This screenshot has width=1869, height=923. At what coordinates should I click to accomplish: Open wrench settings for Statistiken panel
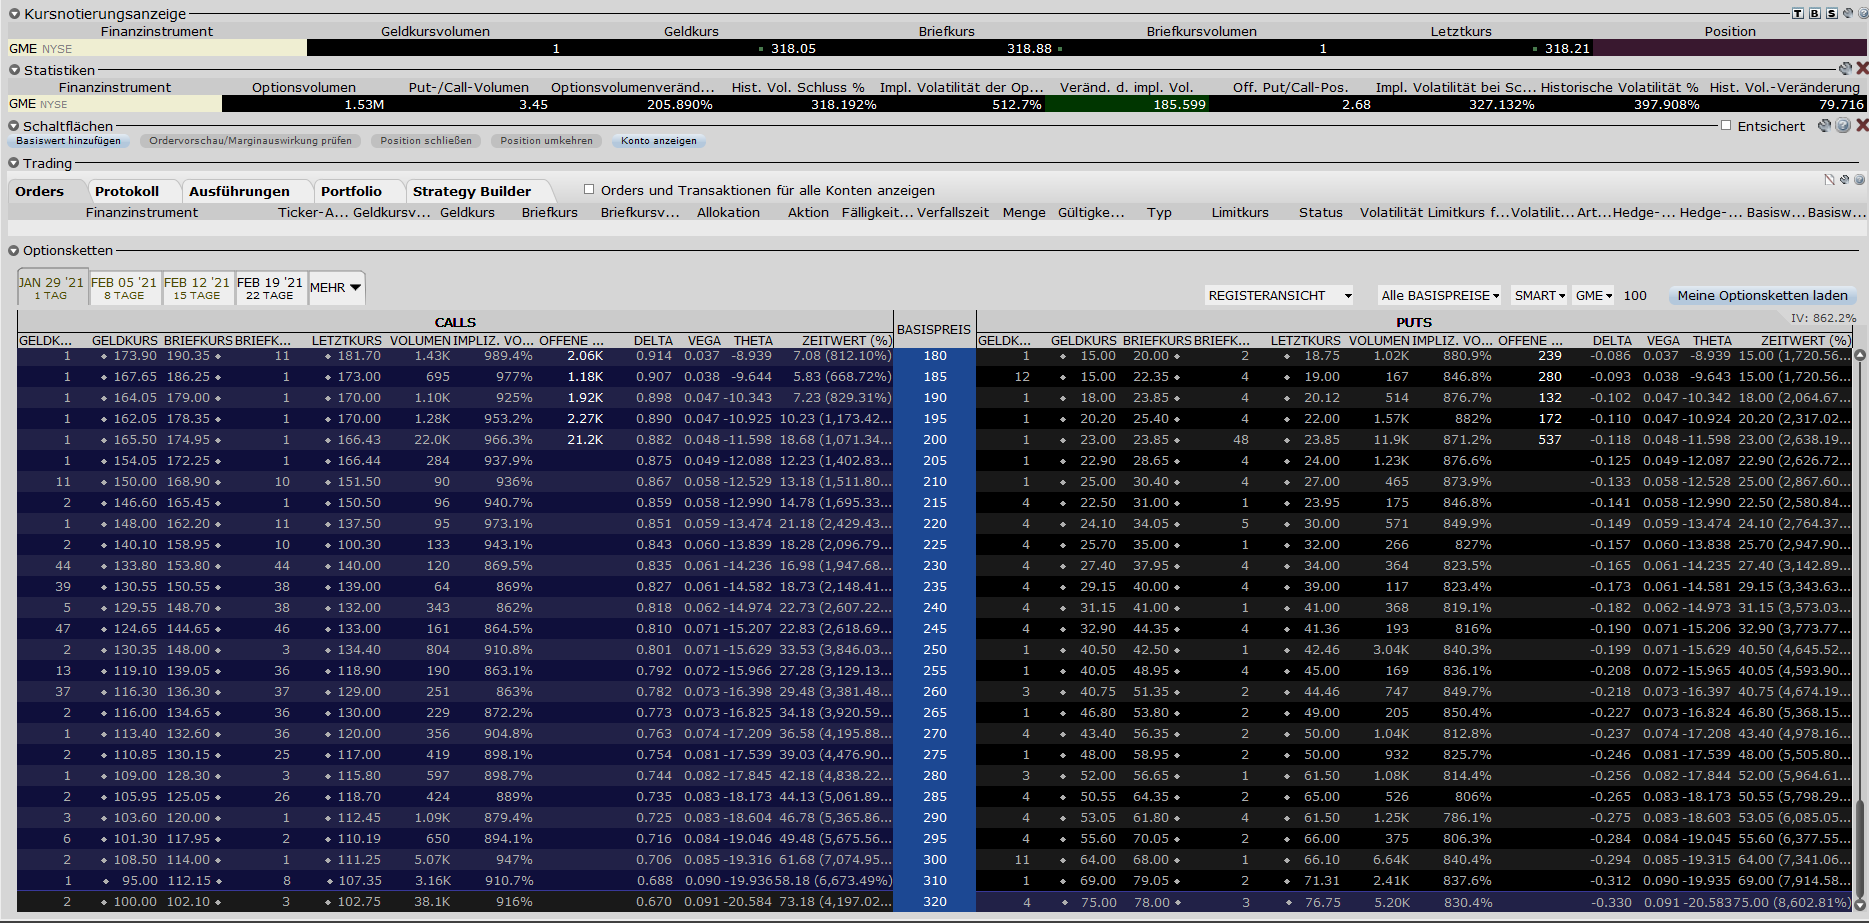(x=1846, y=69)
